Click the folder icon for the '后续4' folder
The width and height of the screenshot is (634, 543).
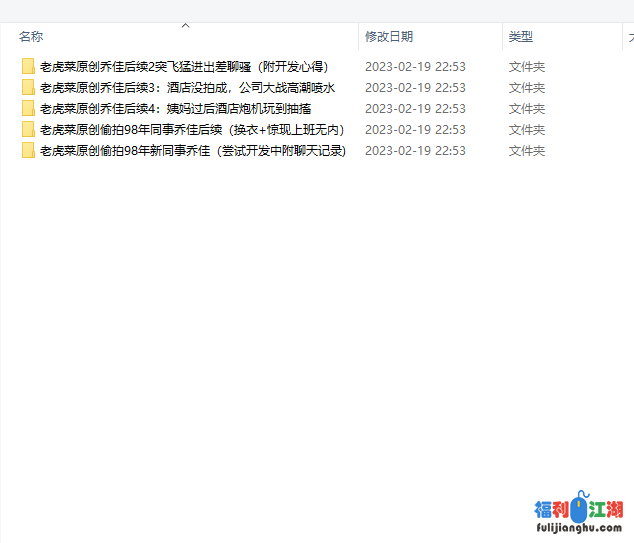[x=28, y=109]
